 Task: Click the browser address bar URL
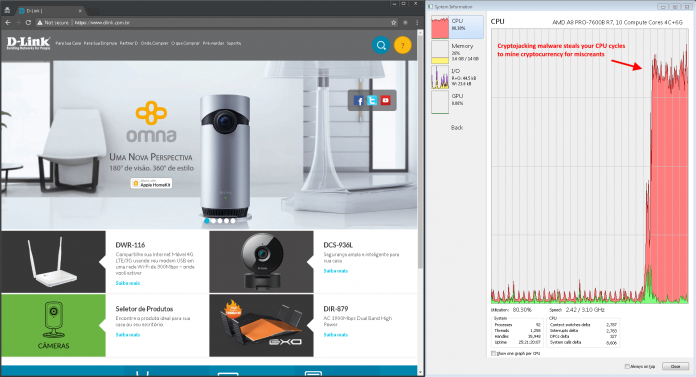point(102,23)
